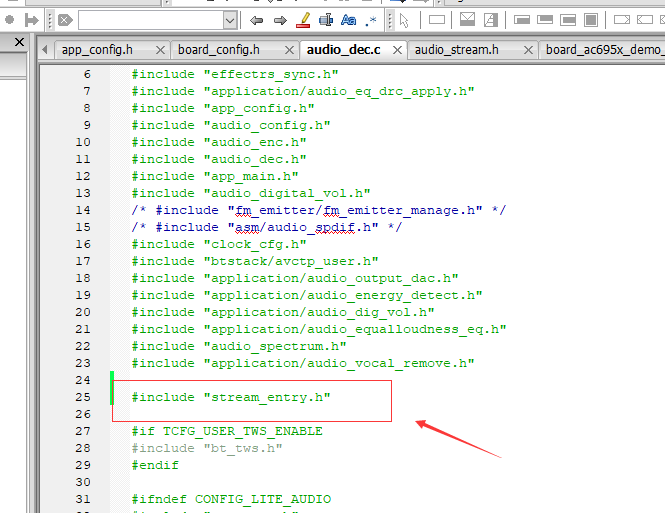Viewport: 665px width, 513px height.
Task: Toggle search in selected text icon
Action: [x=326, y=20]
